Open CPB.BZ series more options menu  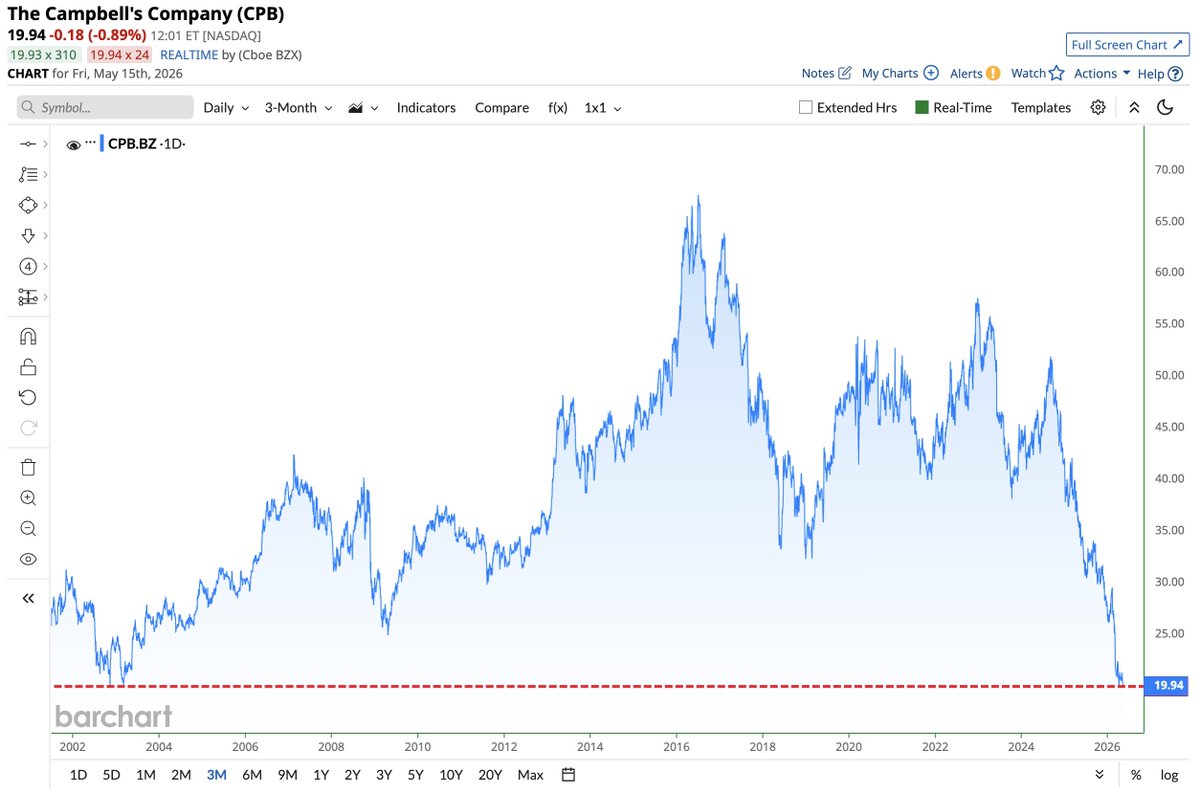coord(90,143)
